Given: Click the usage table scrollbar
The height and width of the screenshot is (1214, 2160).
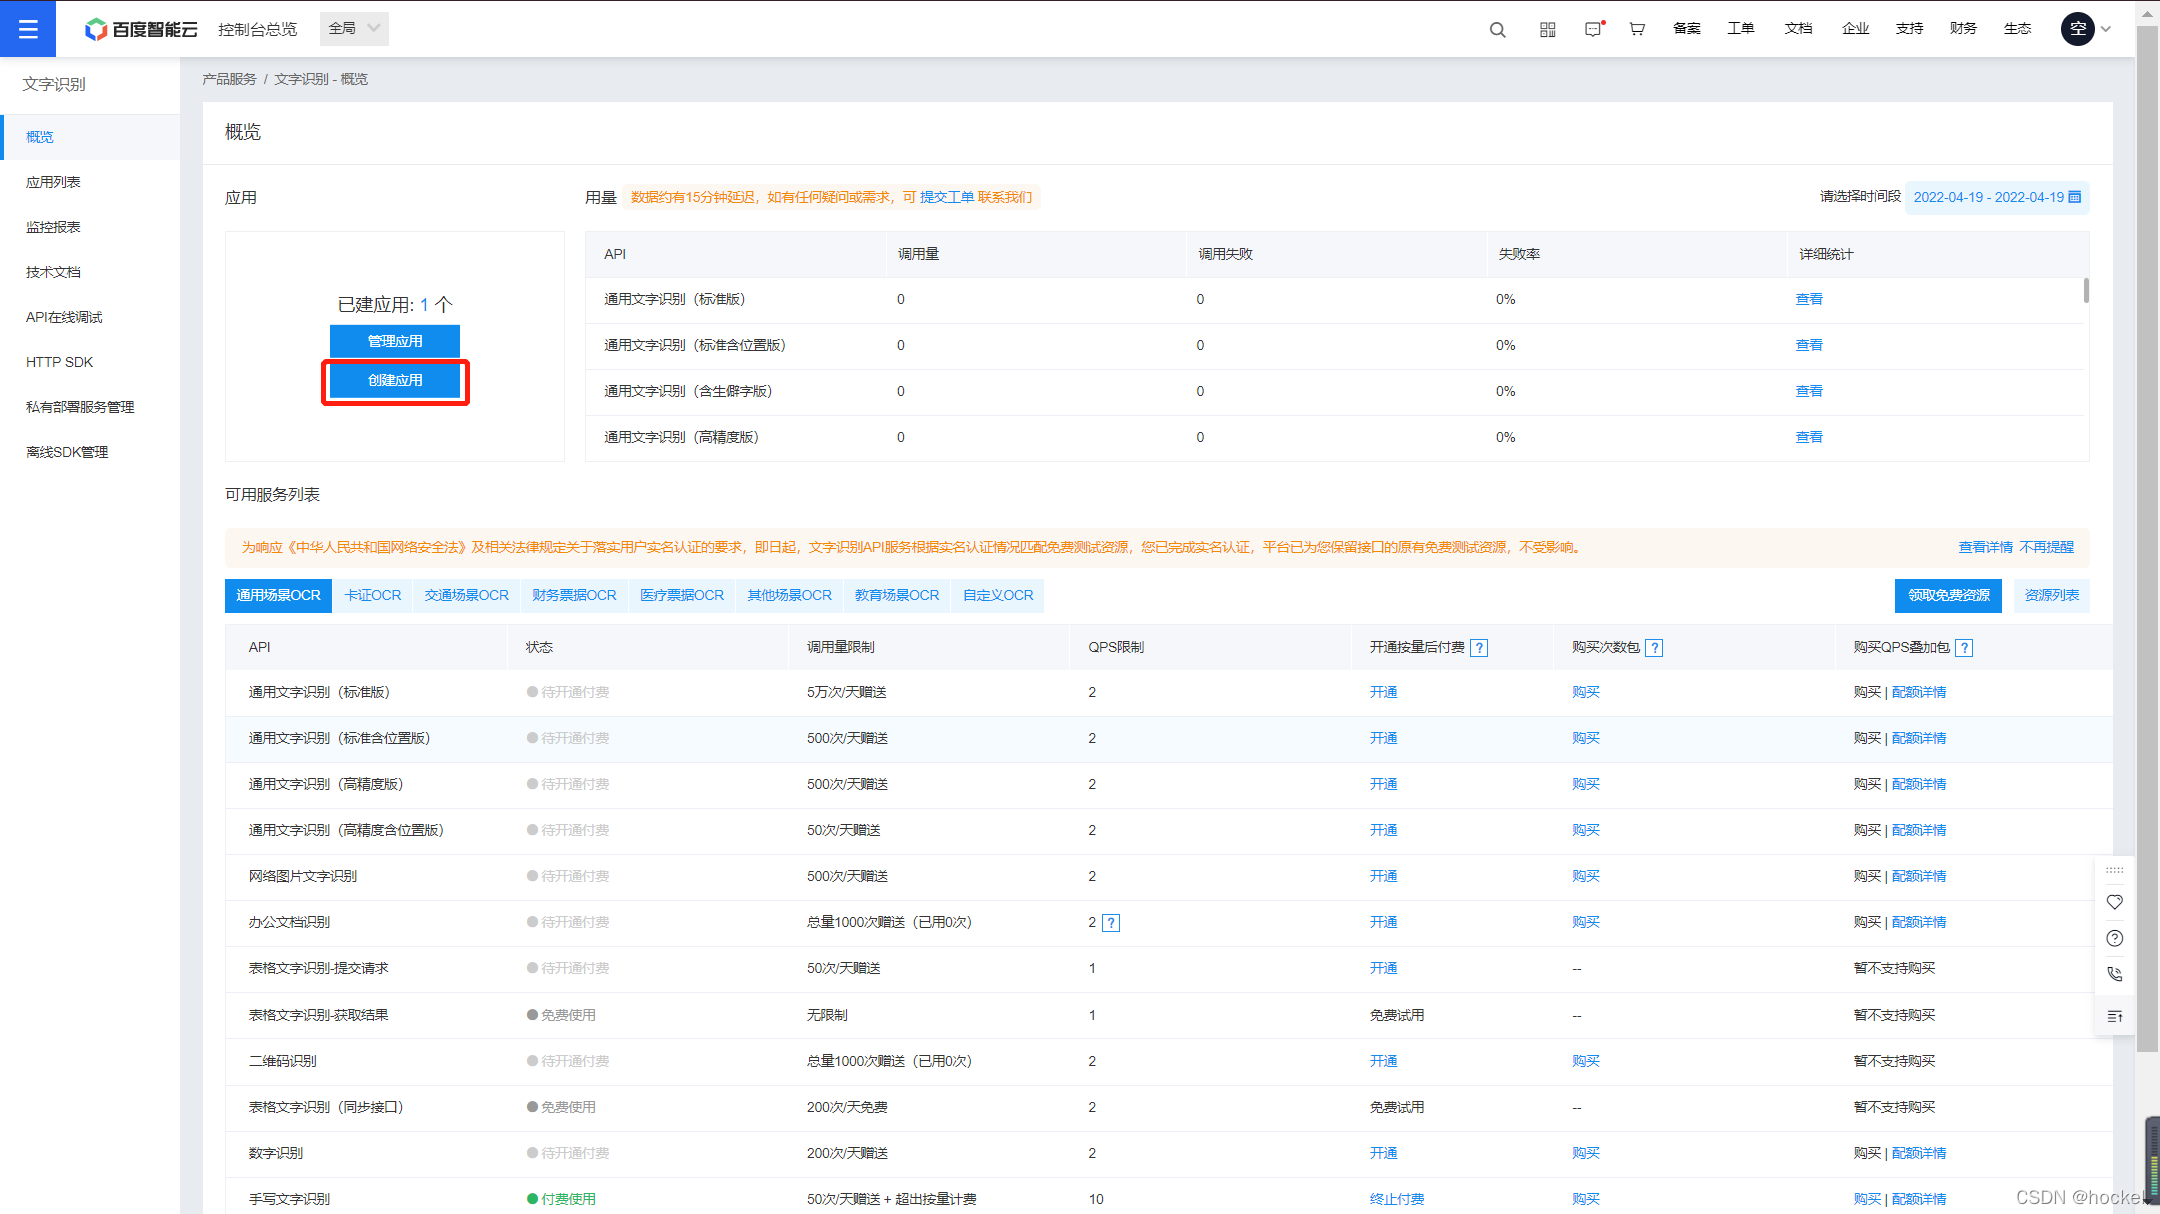Looking at the screenshot, I should pos(2086,290).
